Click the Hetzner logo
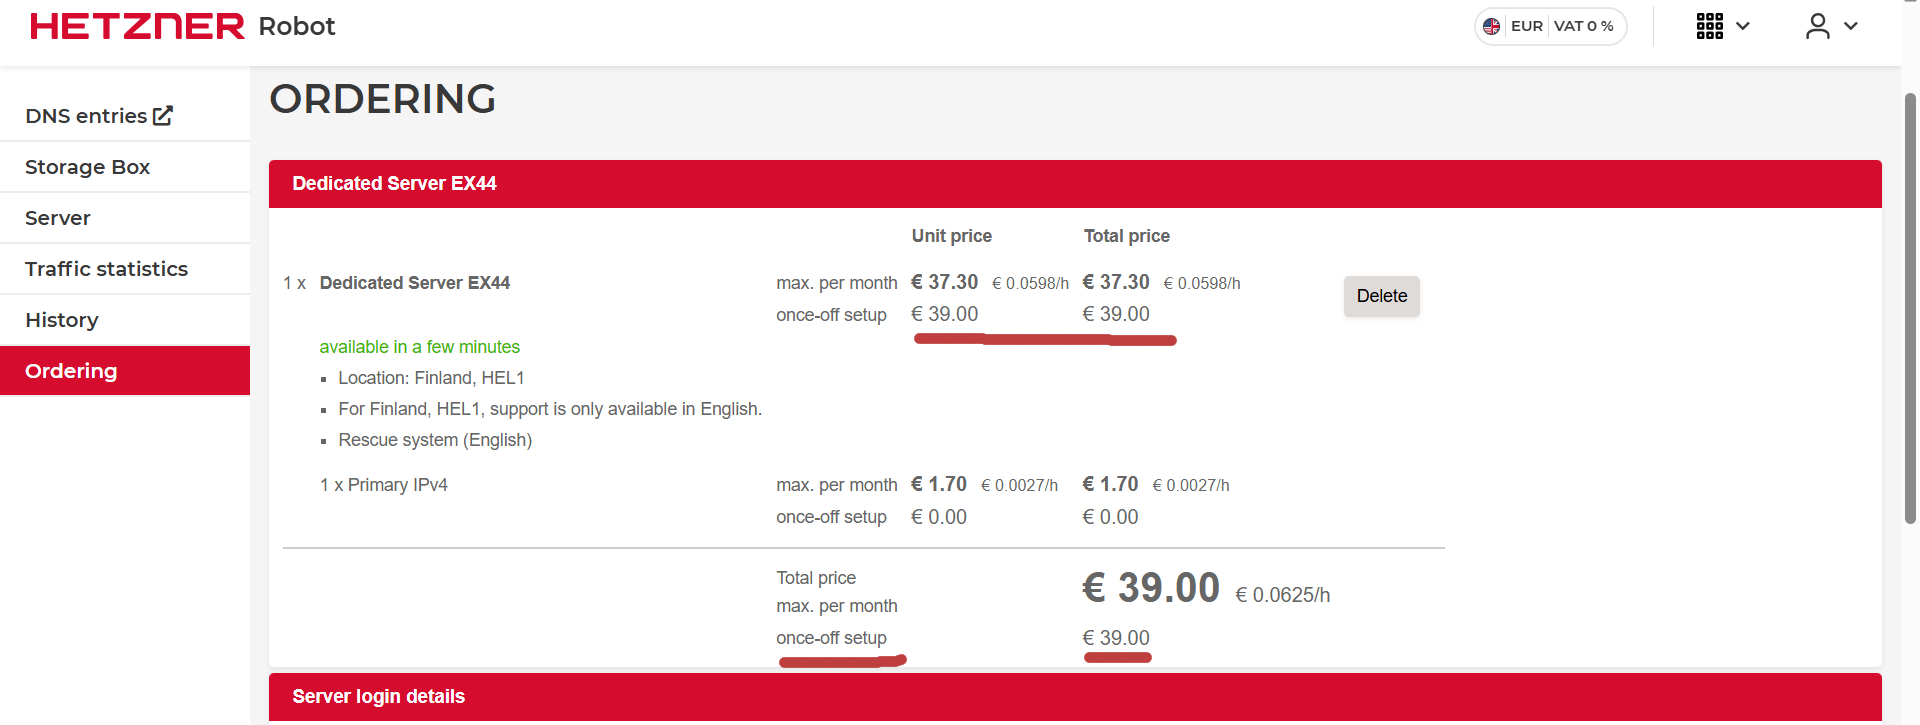The image size is (1920, 725). pyautogui.click(x=137, y=26)
